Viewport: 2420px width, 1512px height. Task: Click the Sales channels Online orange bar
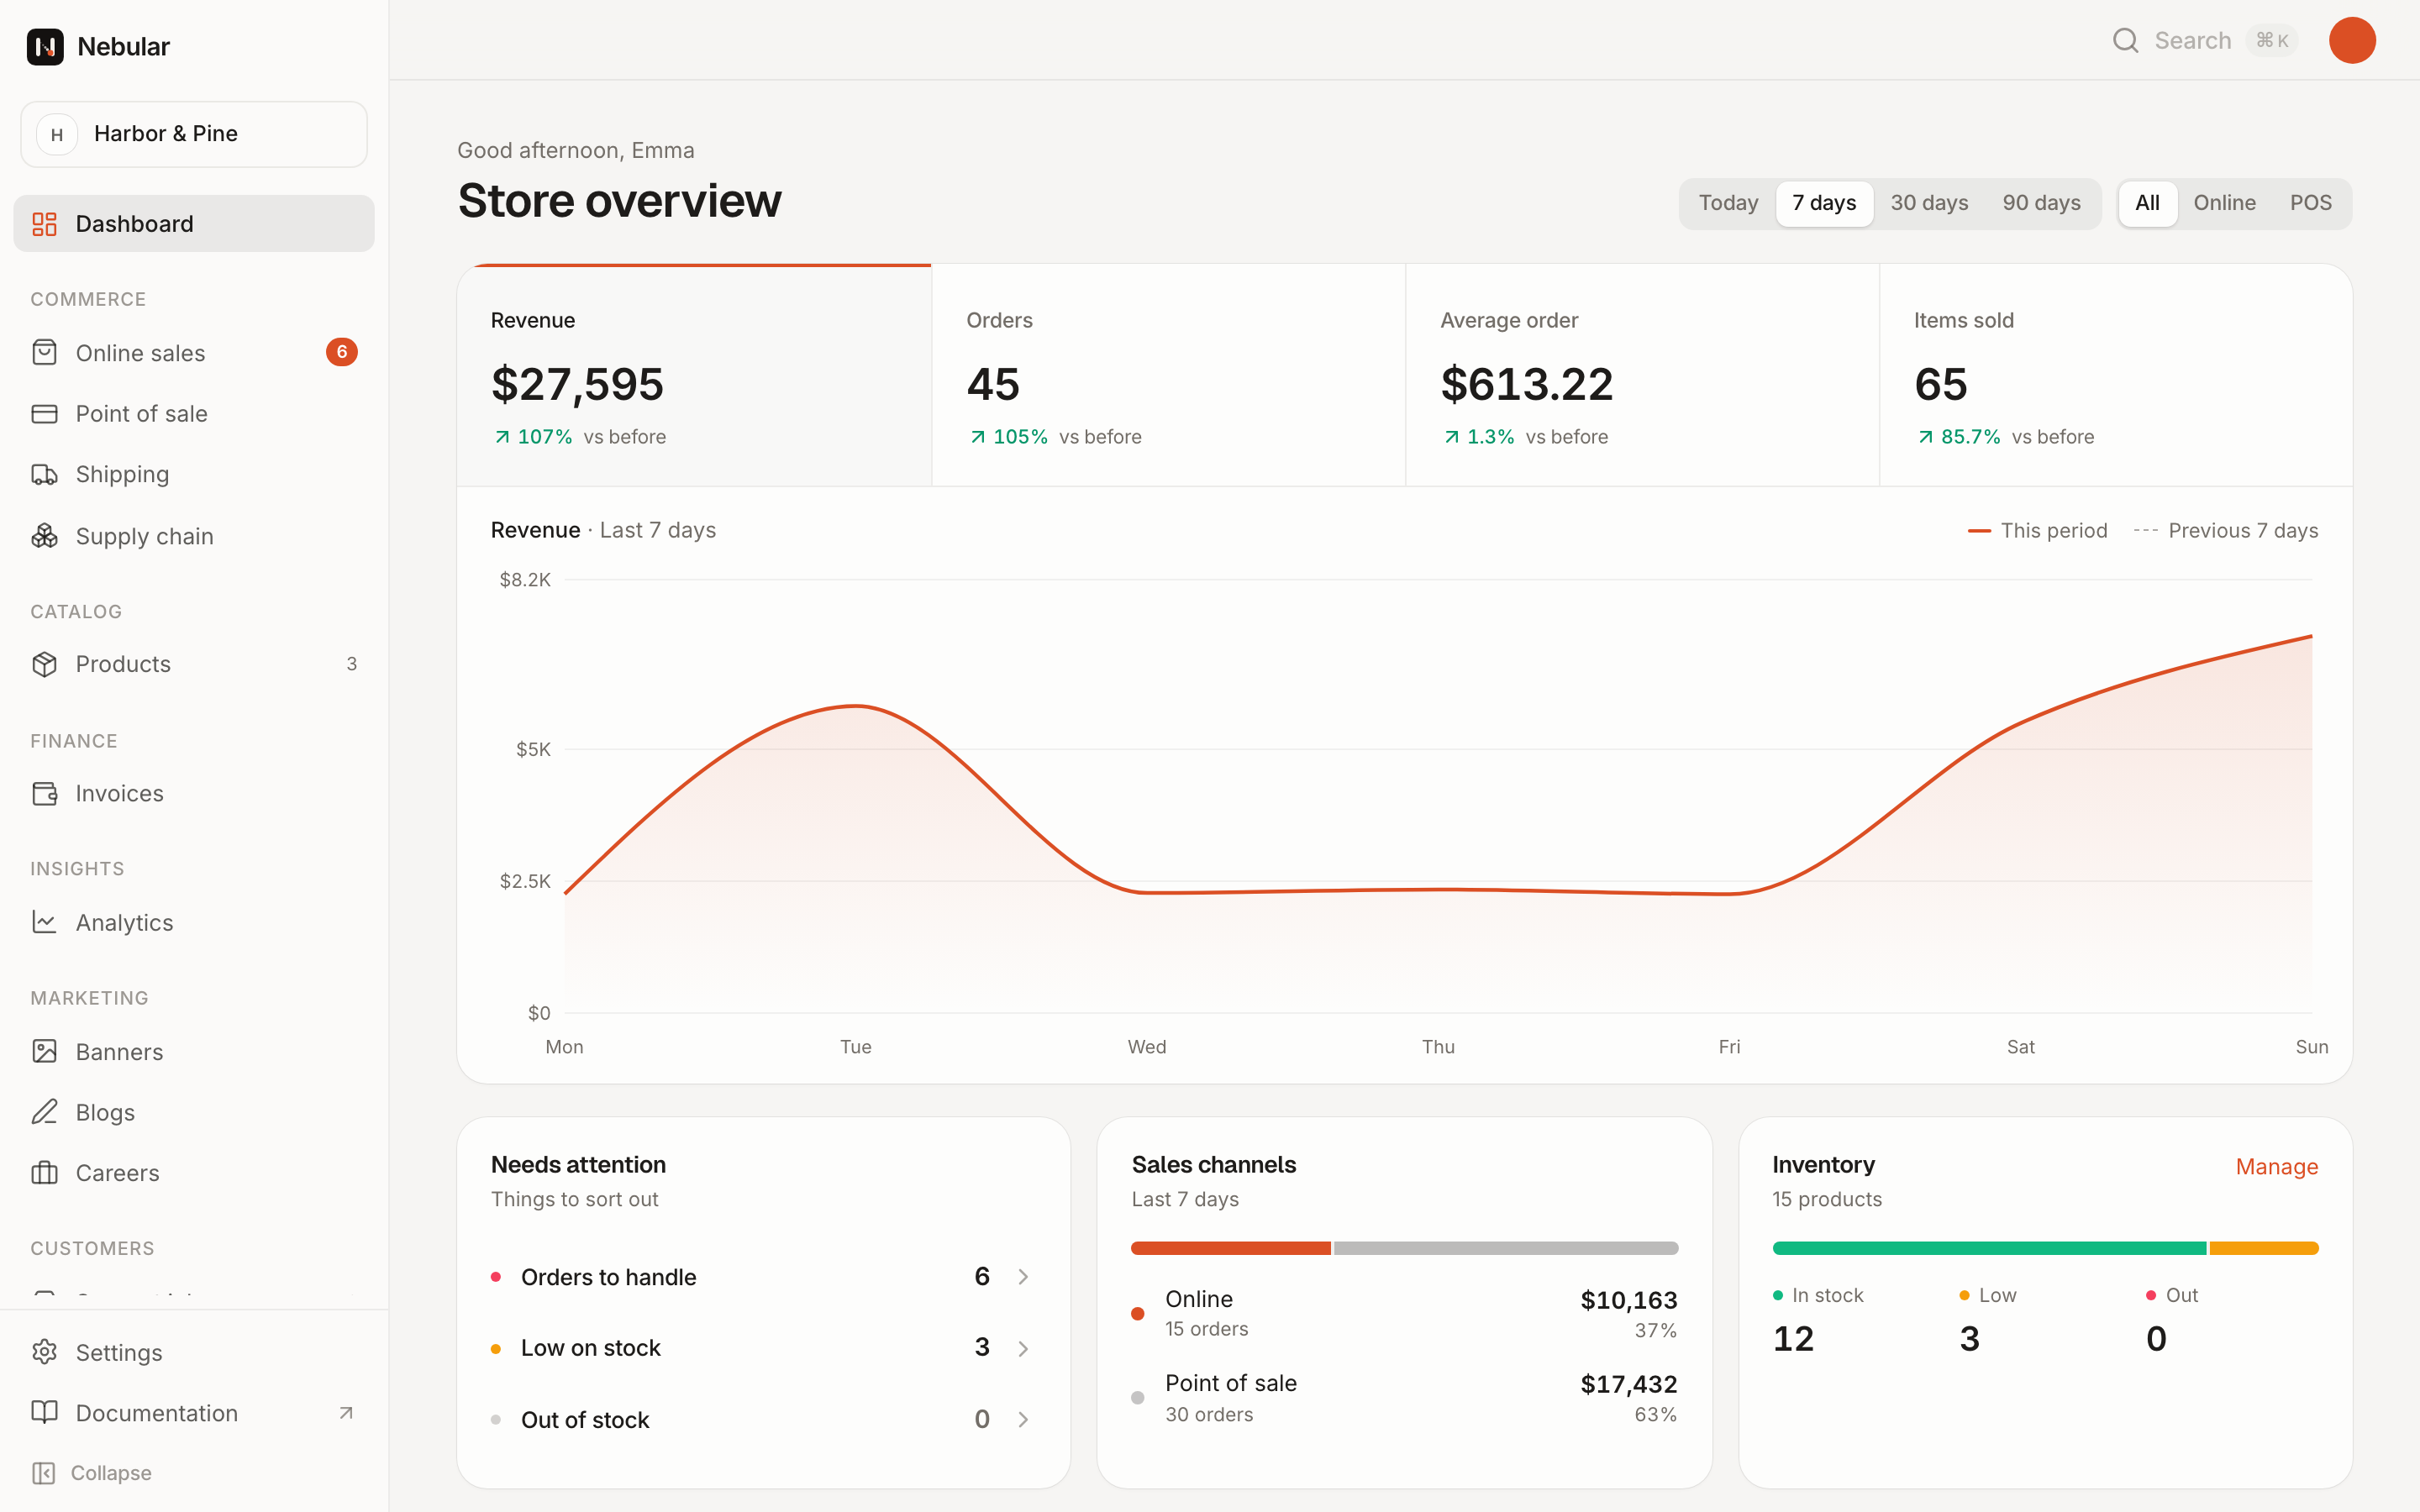pyautogui.click(x=1230, y=1248)
